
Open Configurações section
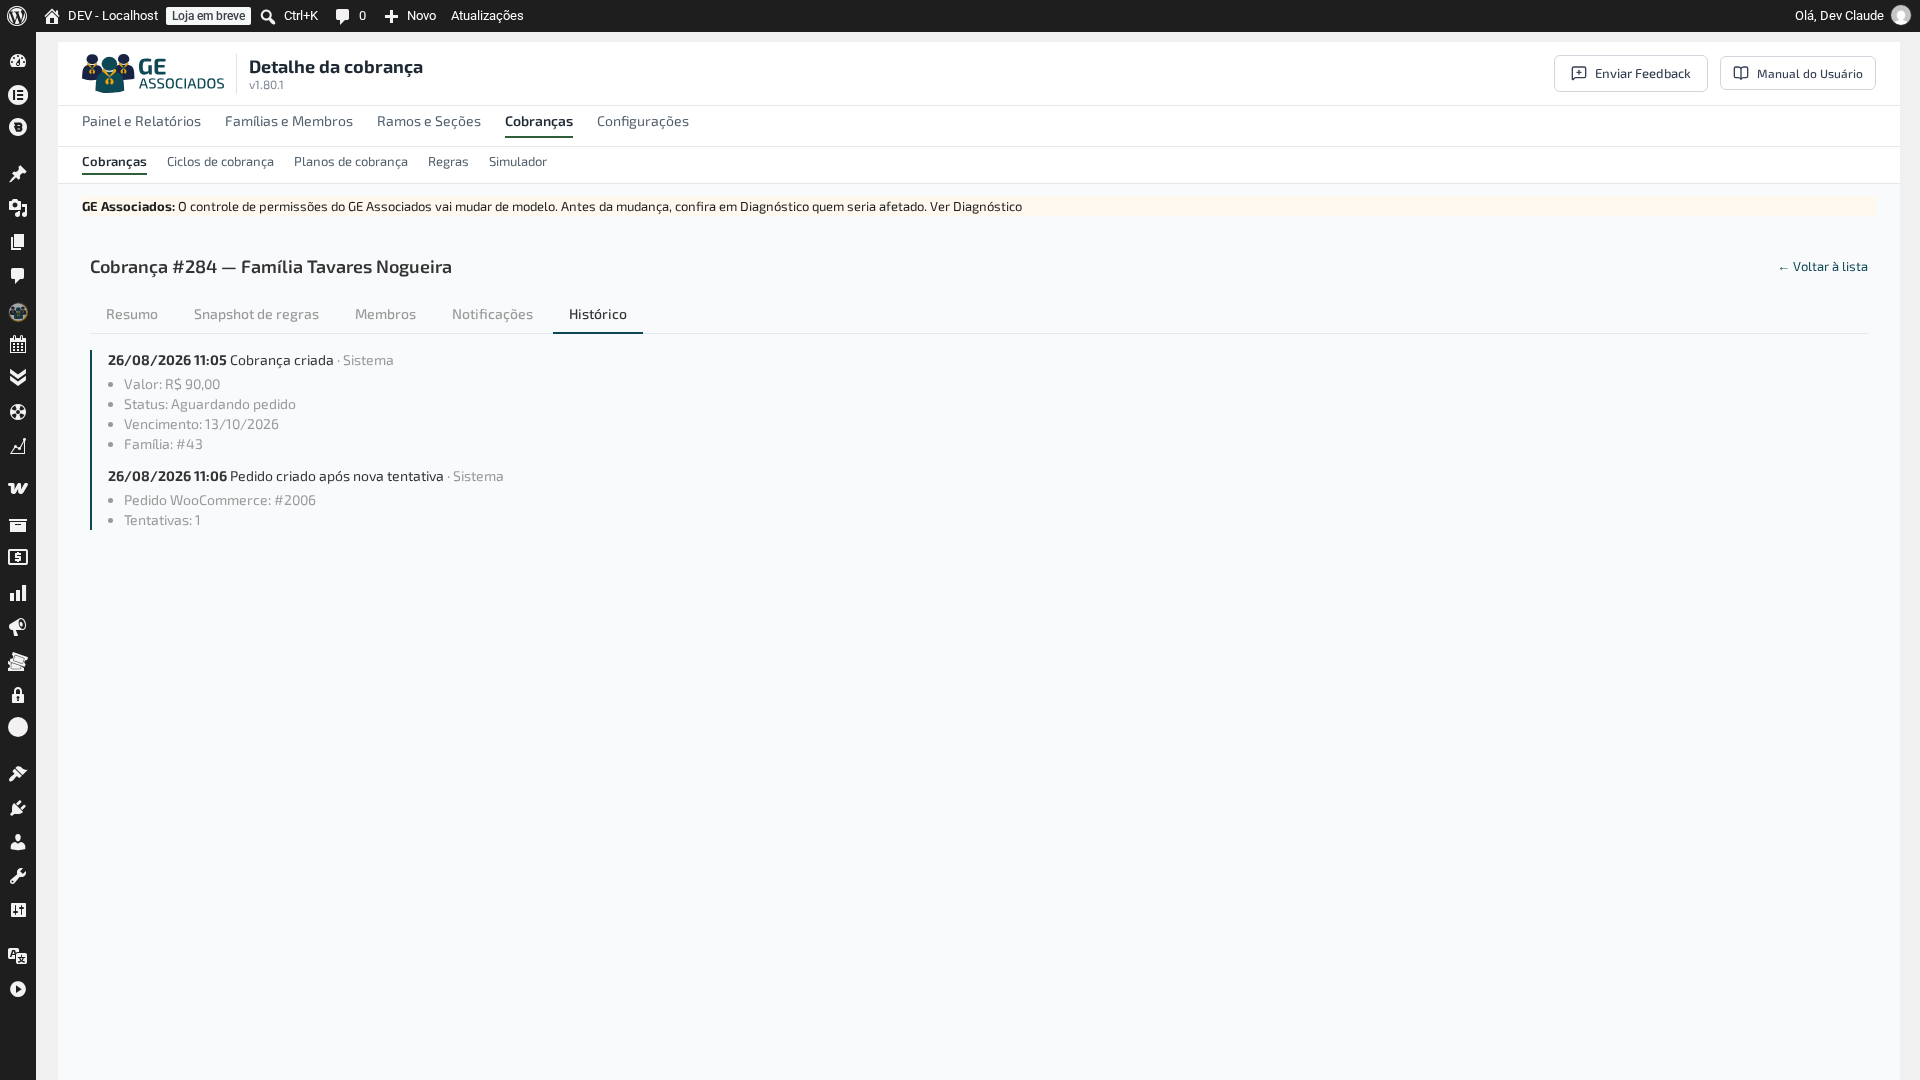click(x=643, y=121)
